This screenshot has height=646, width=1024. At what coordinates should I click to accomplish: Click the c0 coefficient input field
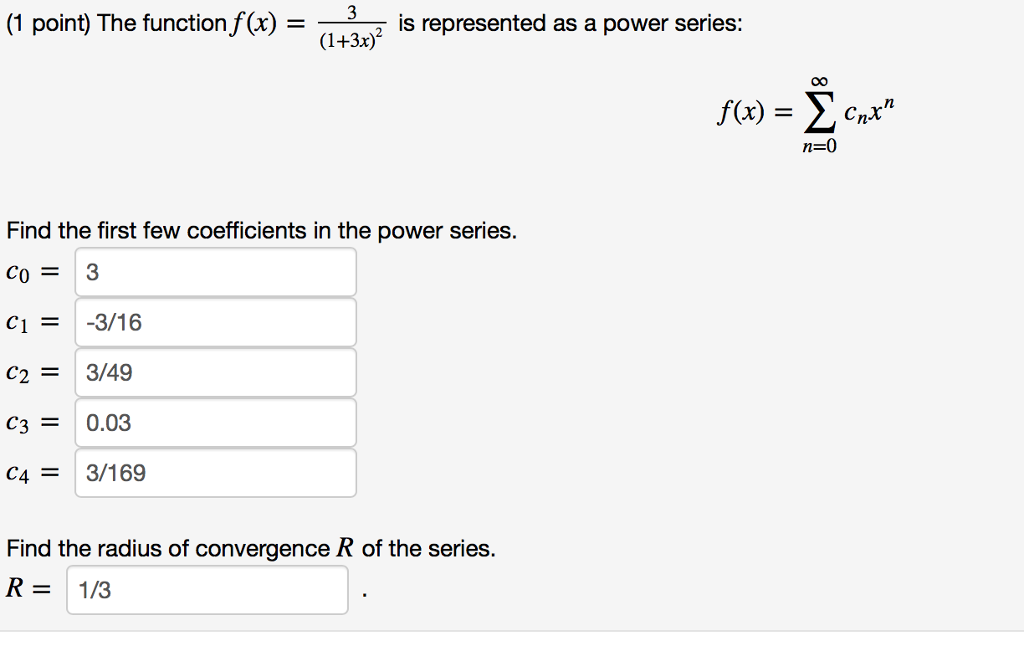(x=215, y=271)
